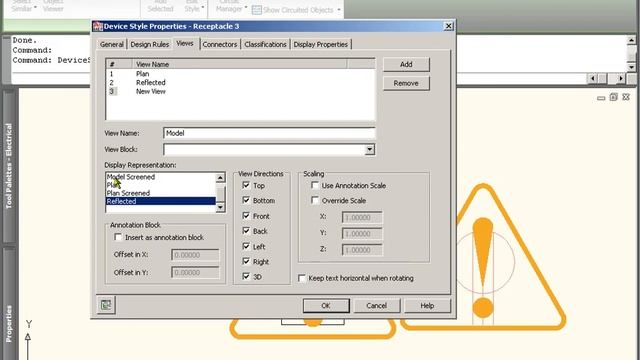
Task: Click into the View Name input field
Action: click(269, 133)
